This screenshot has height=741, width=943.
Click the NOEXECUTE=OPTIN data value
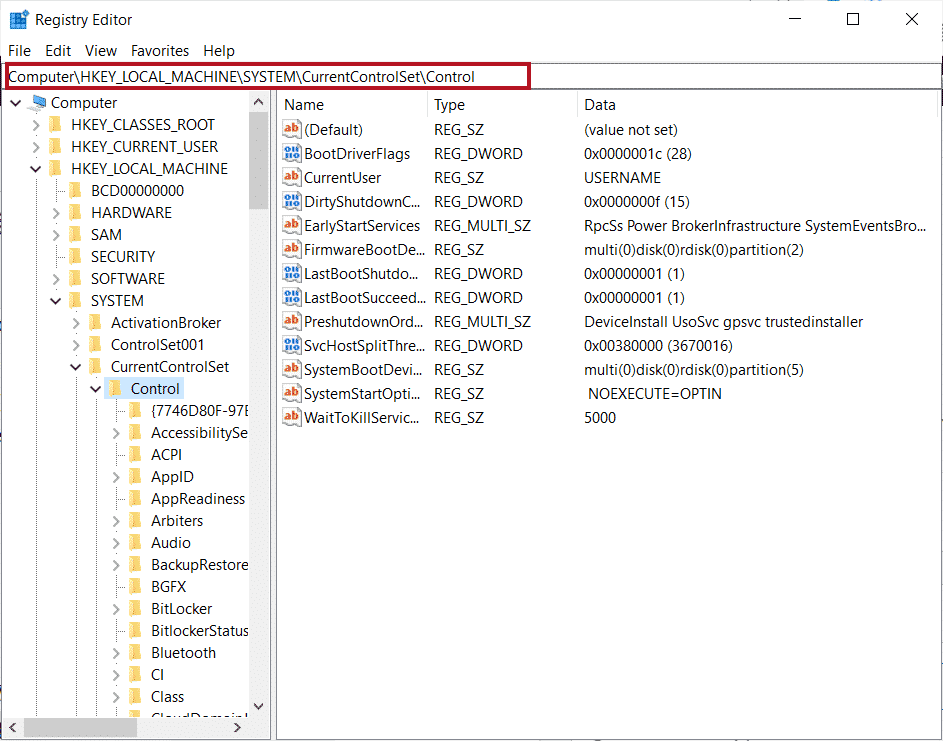pos(655,394)
